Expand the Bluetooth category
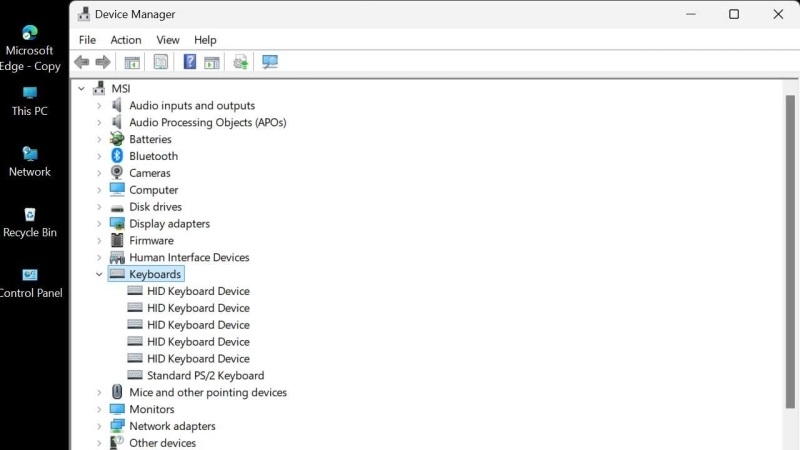Image resolution: width=800 pixels, height=450 pixels. (99, 156)
